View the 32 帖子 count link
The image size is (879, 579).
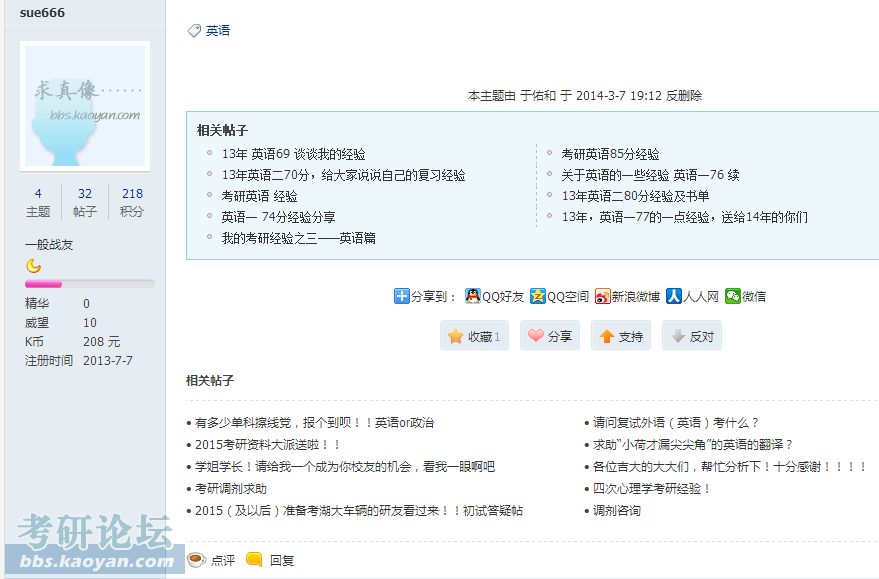pos(85,202)
